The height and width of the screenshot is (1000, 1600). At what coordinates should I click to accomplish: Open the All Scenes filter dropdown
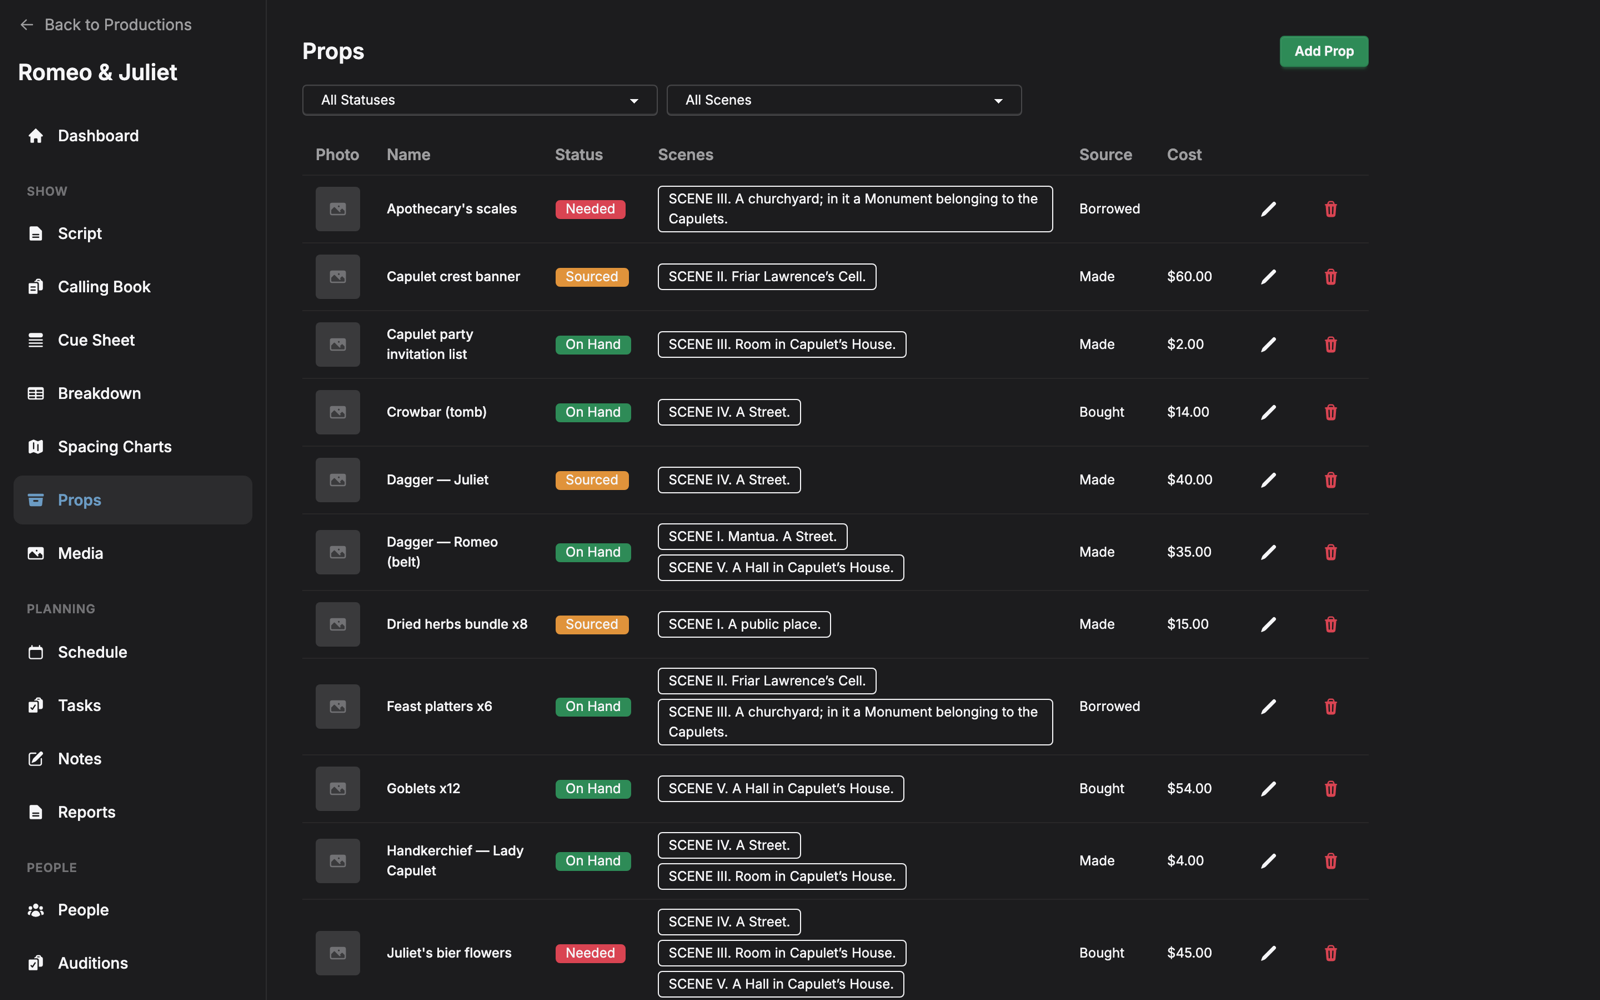pos(844,100)
